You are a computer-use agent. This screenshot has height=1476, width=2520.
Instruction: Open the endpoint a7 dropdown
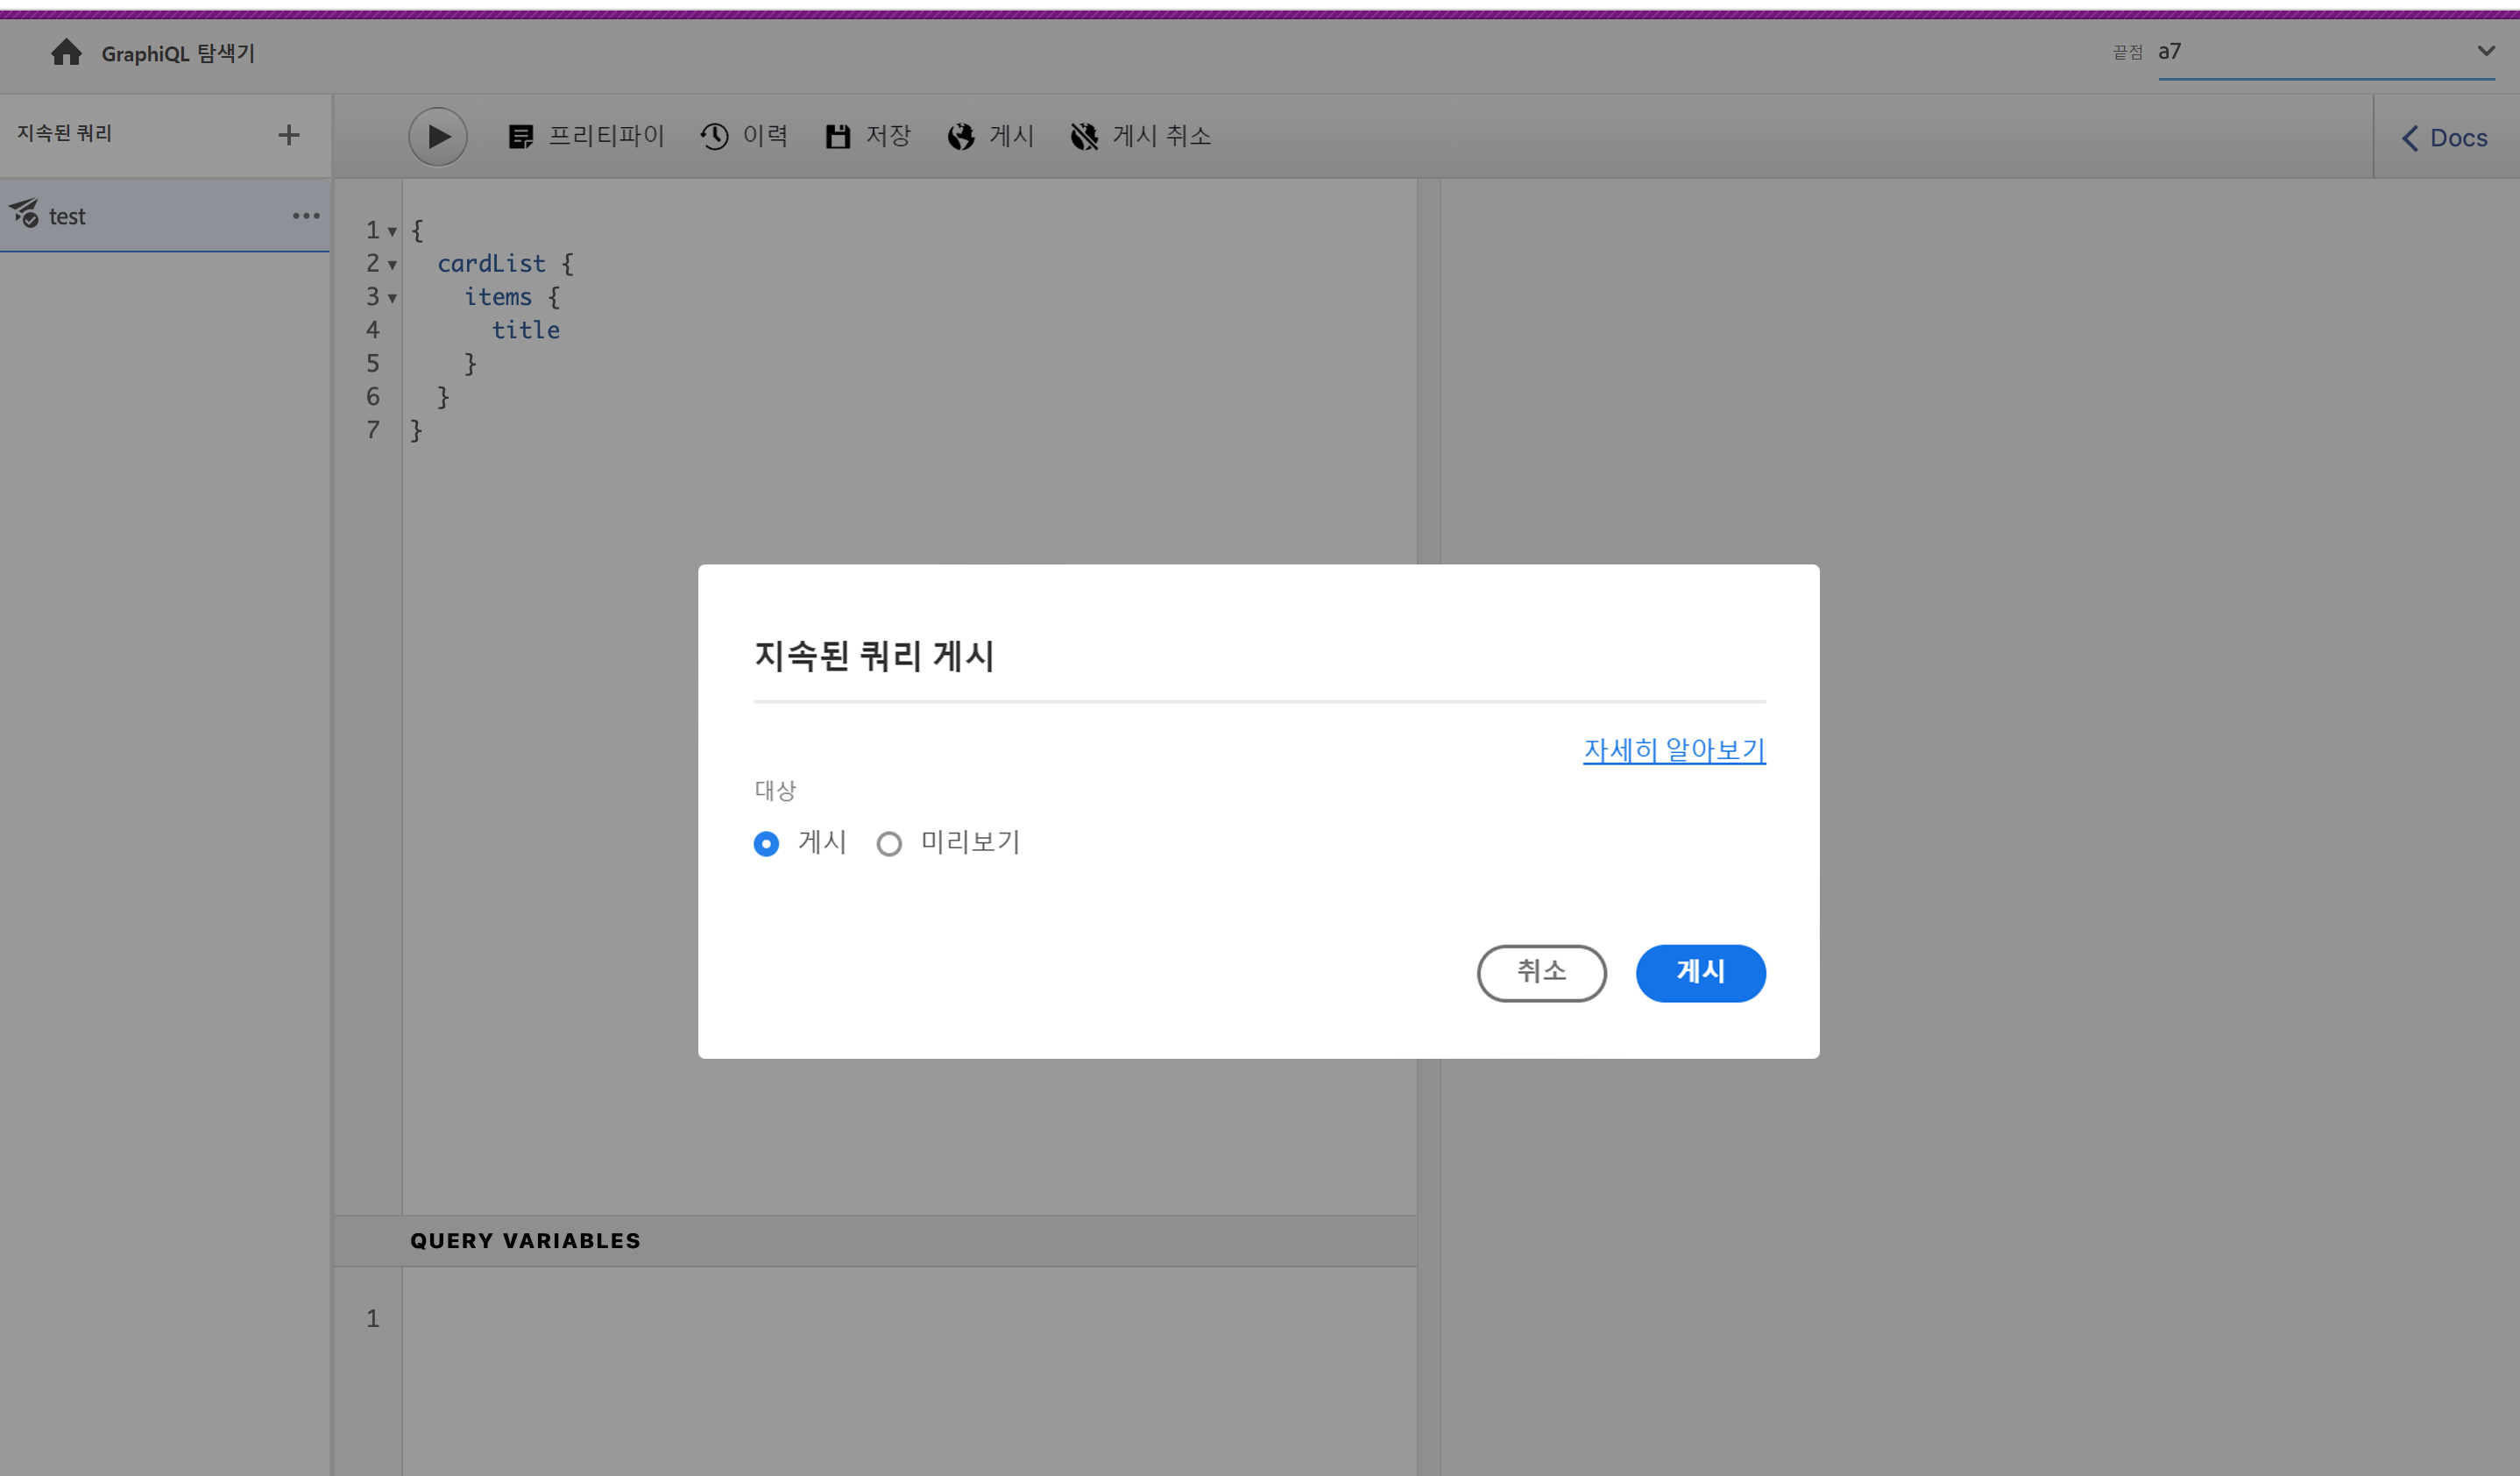[x=2486, y=51]
